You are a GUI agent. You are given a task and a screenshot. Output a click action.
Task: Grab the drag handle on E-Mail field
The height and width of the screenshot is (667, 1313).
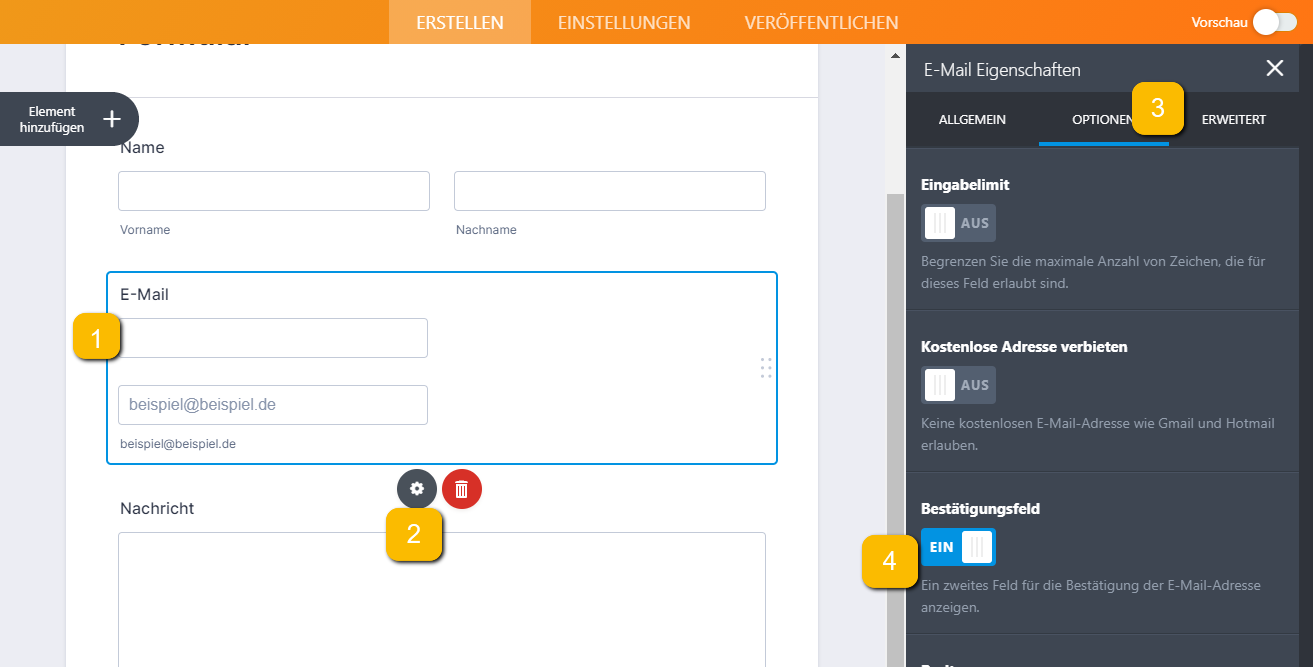766,368
